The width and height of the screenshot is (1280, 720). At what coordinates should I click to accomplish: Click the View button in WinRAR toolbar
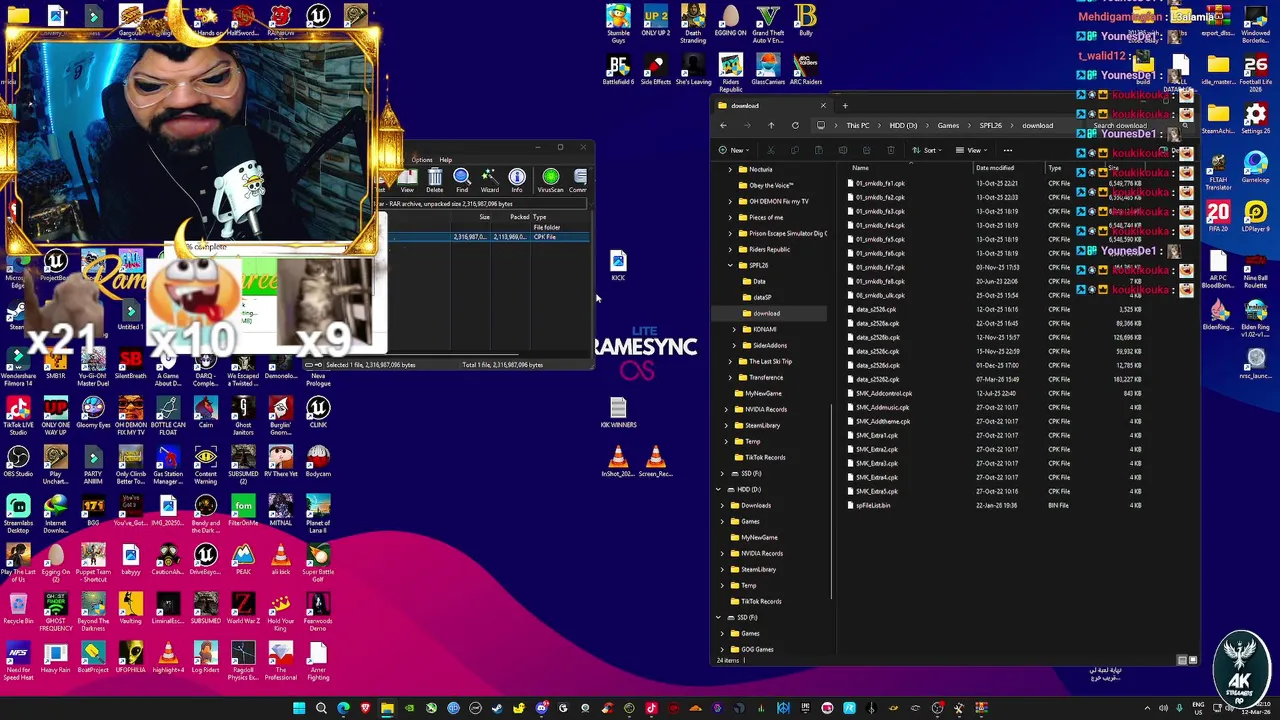click(x=407, y=181)
